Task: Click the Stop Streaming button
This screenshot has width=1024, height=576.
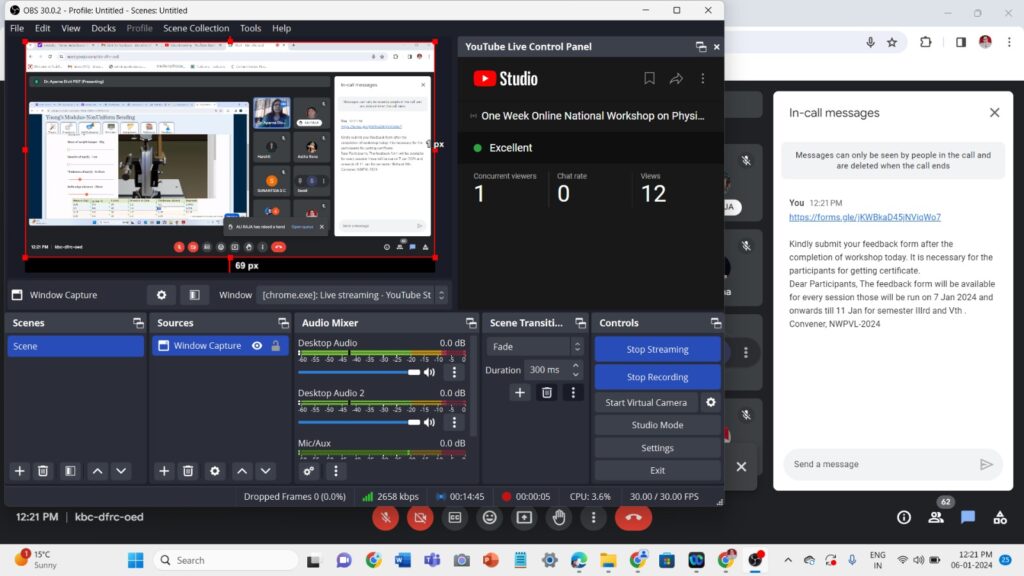Action: coord(657,349)
